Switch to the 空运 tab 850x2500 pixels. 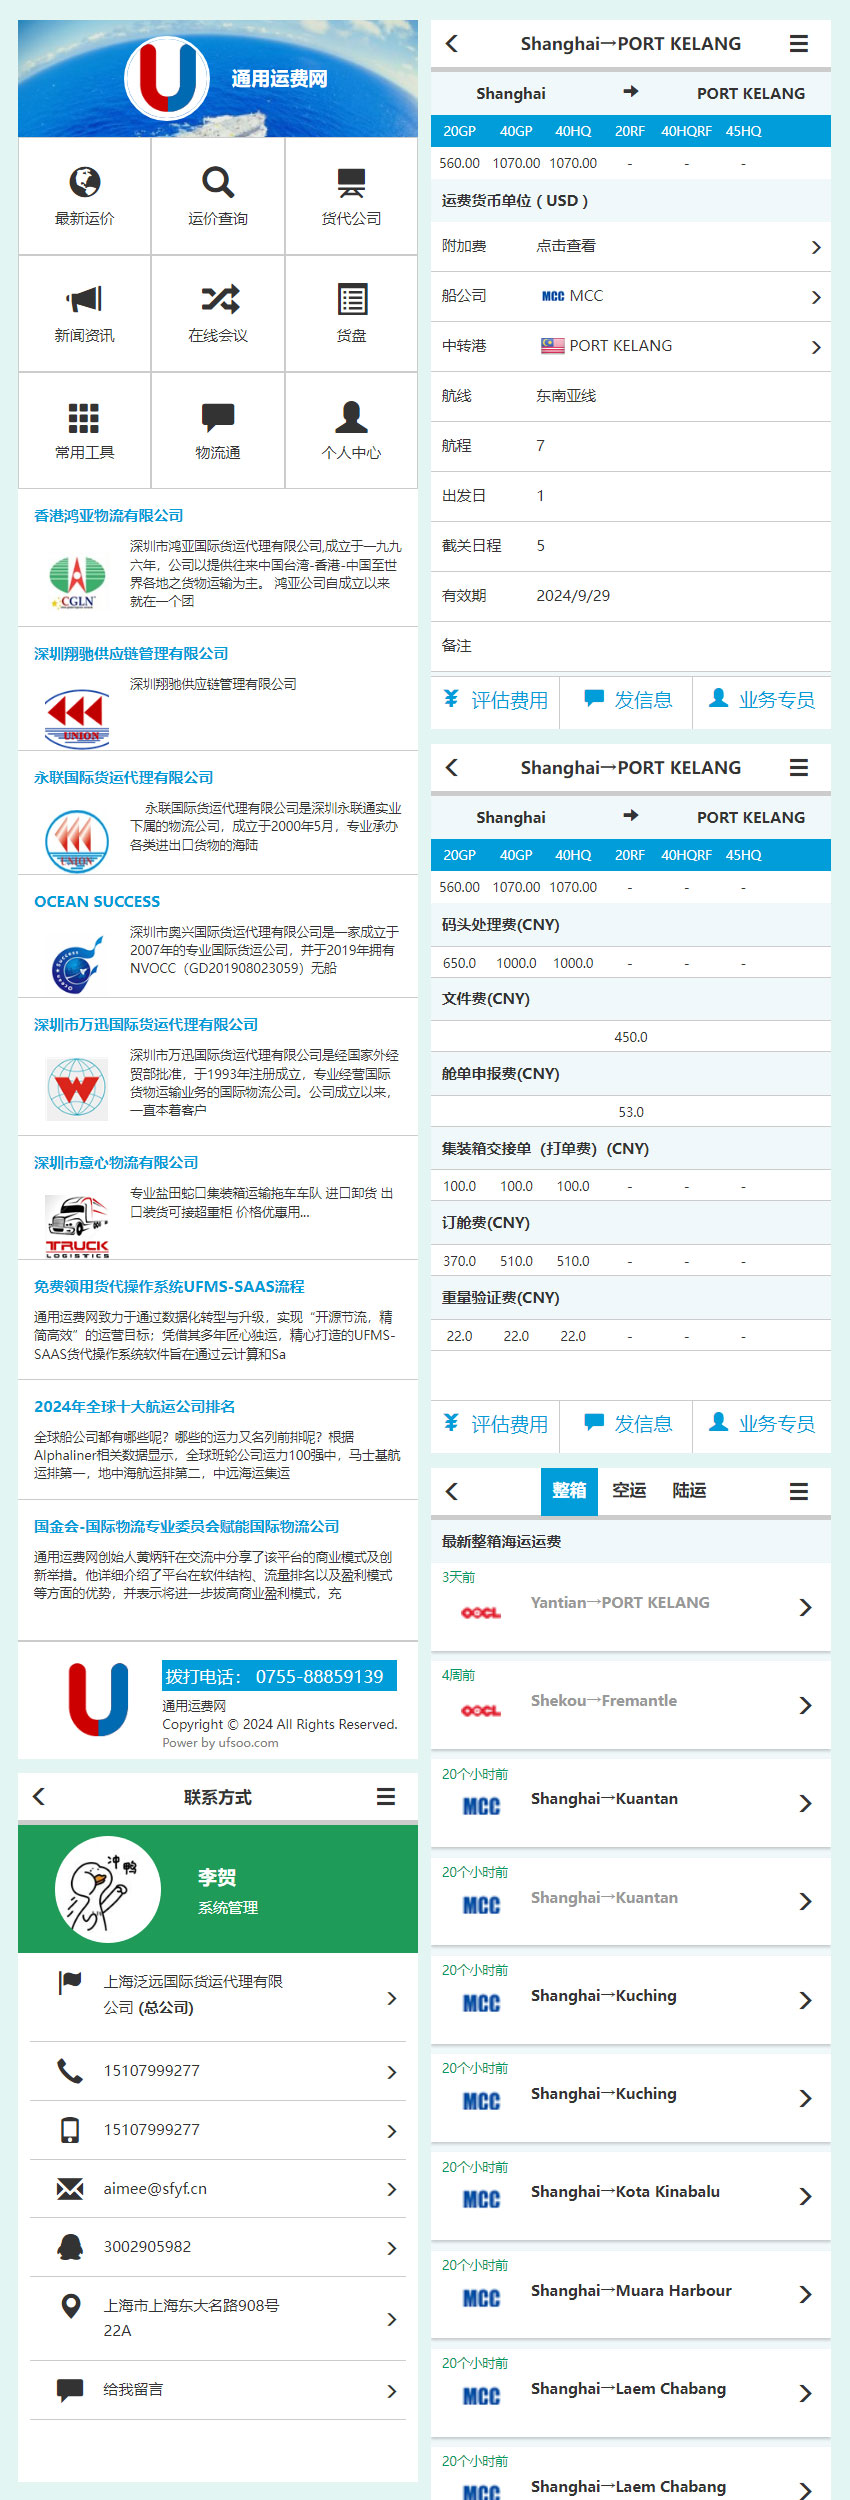(629, 1491)
